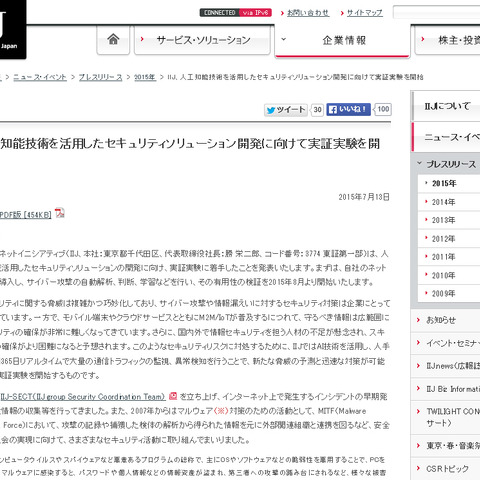This screenshot has height=480, width=480.
Task: Open the PDF file icon
Action: (x=60, y=213)
